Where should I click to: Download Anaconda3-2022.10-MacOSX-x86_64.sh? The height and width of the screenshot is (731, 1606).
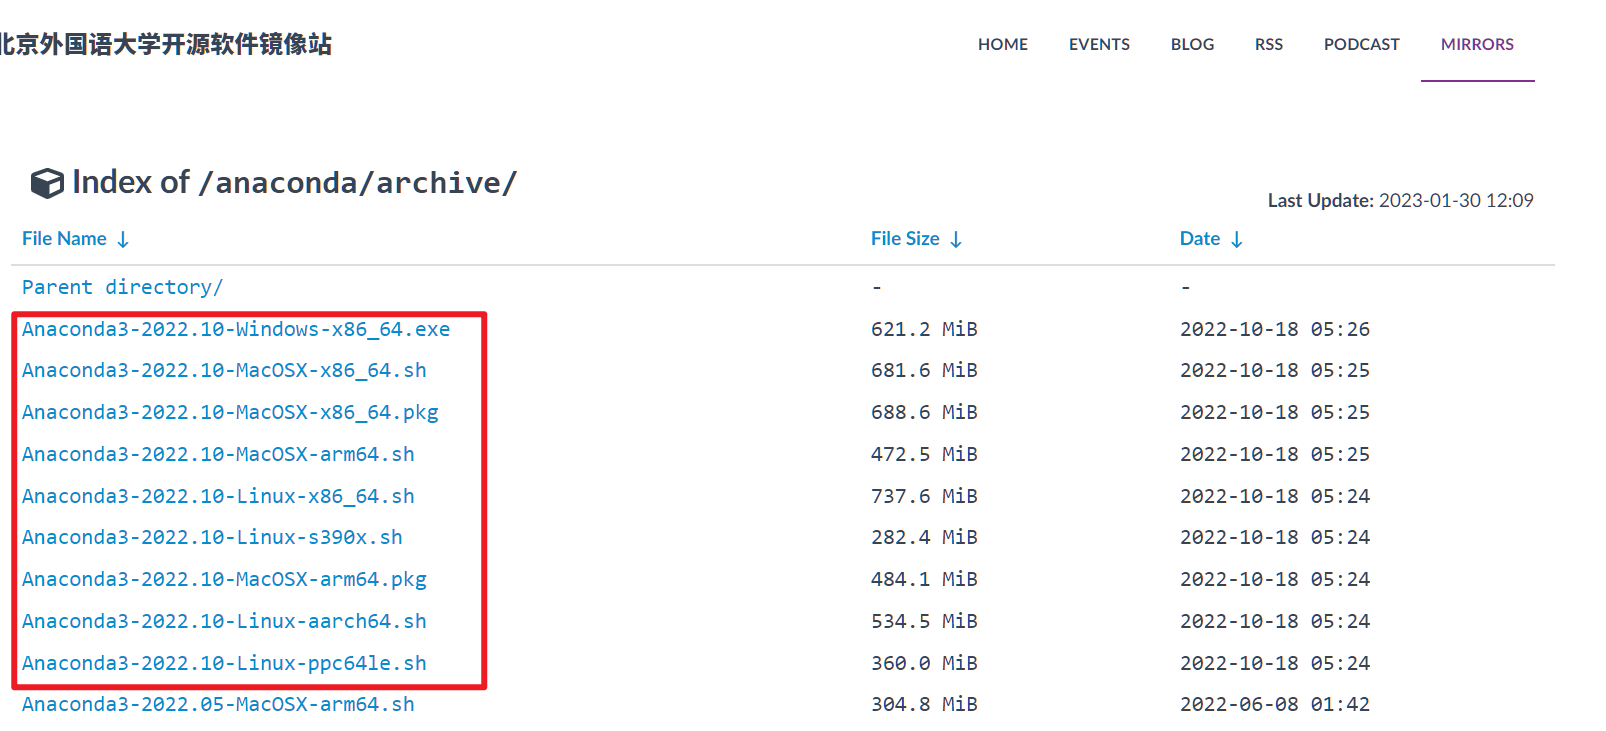pyautogui.click(x=224, y=370)
